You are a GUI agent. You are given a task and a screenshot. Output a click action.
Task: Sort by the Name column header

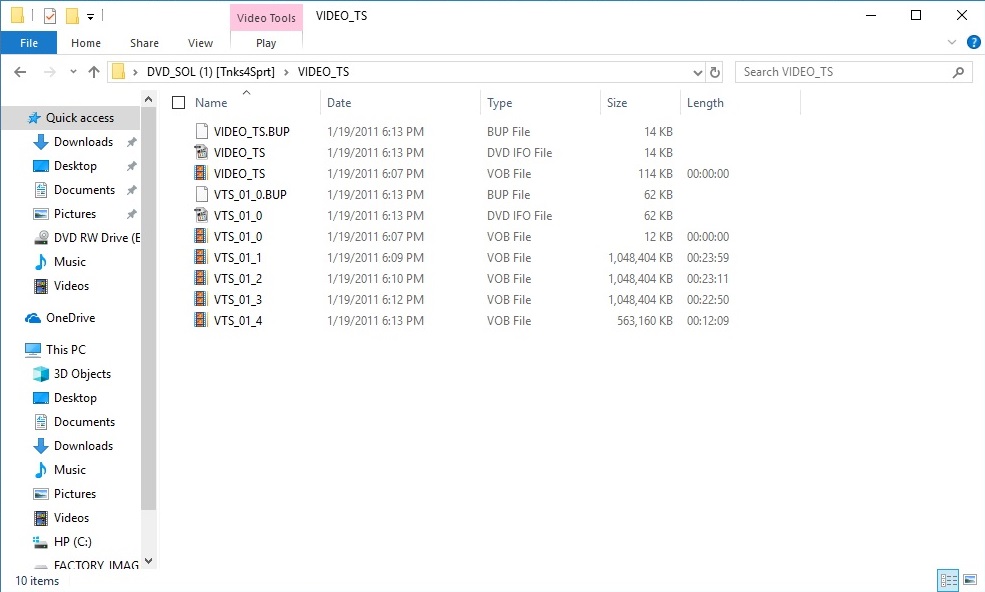pyautogui.click(x=211, y=103)
